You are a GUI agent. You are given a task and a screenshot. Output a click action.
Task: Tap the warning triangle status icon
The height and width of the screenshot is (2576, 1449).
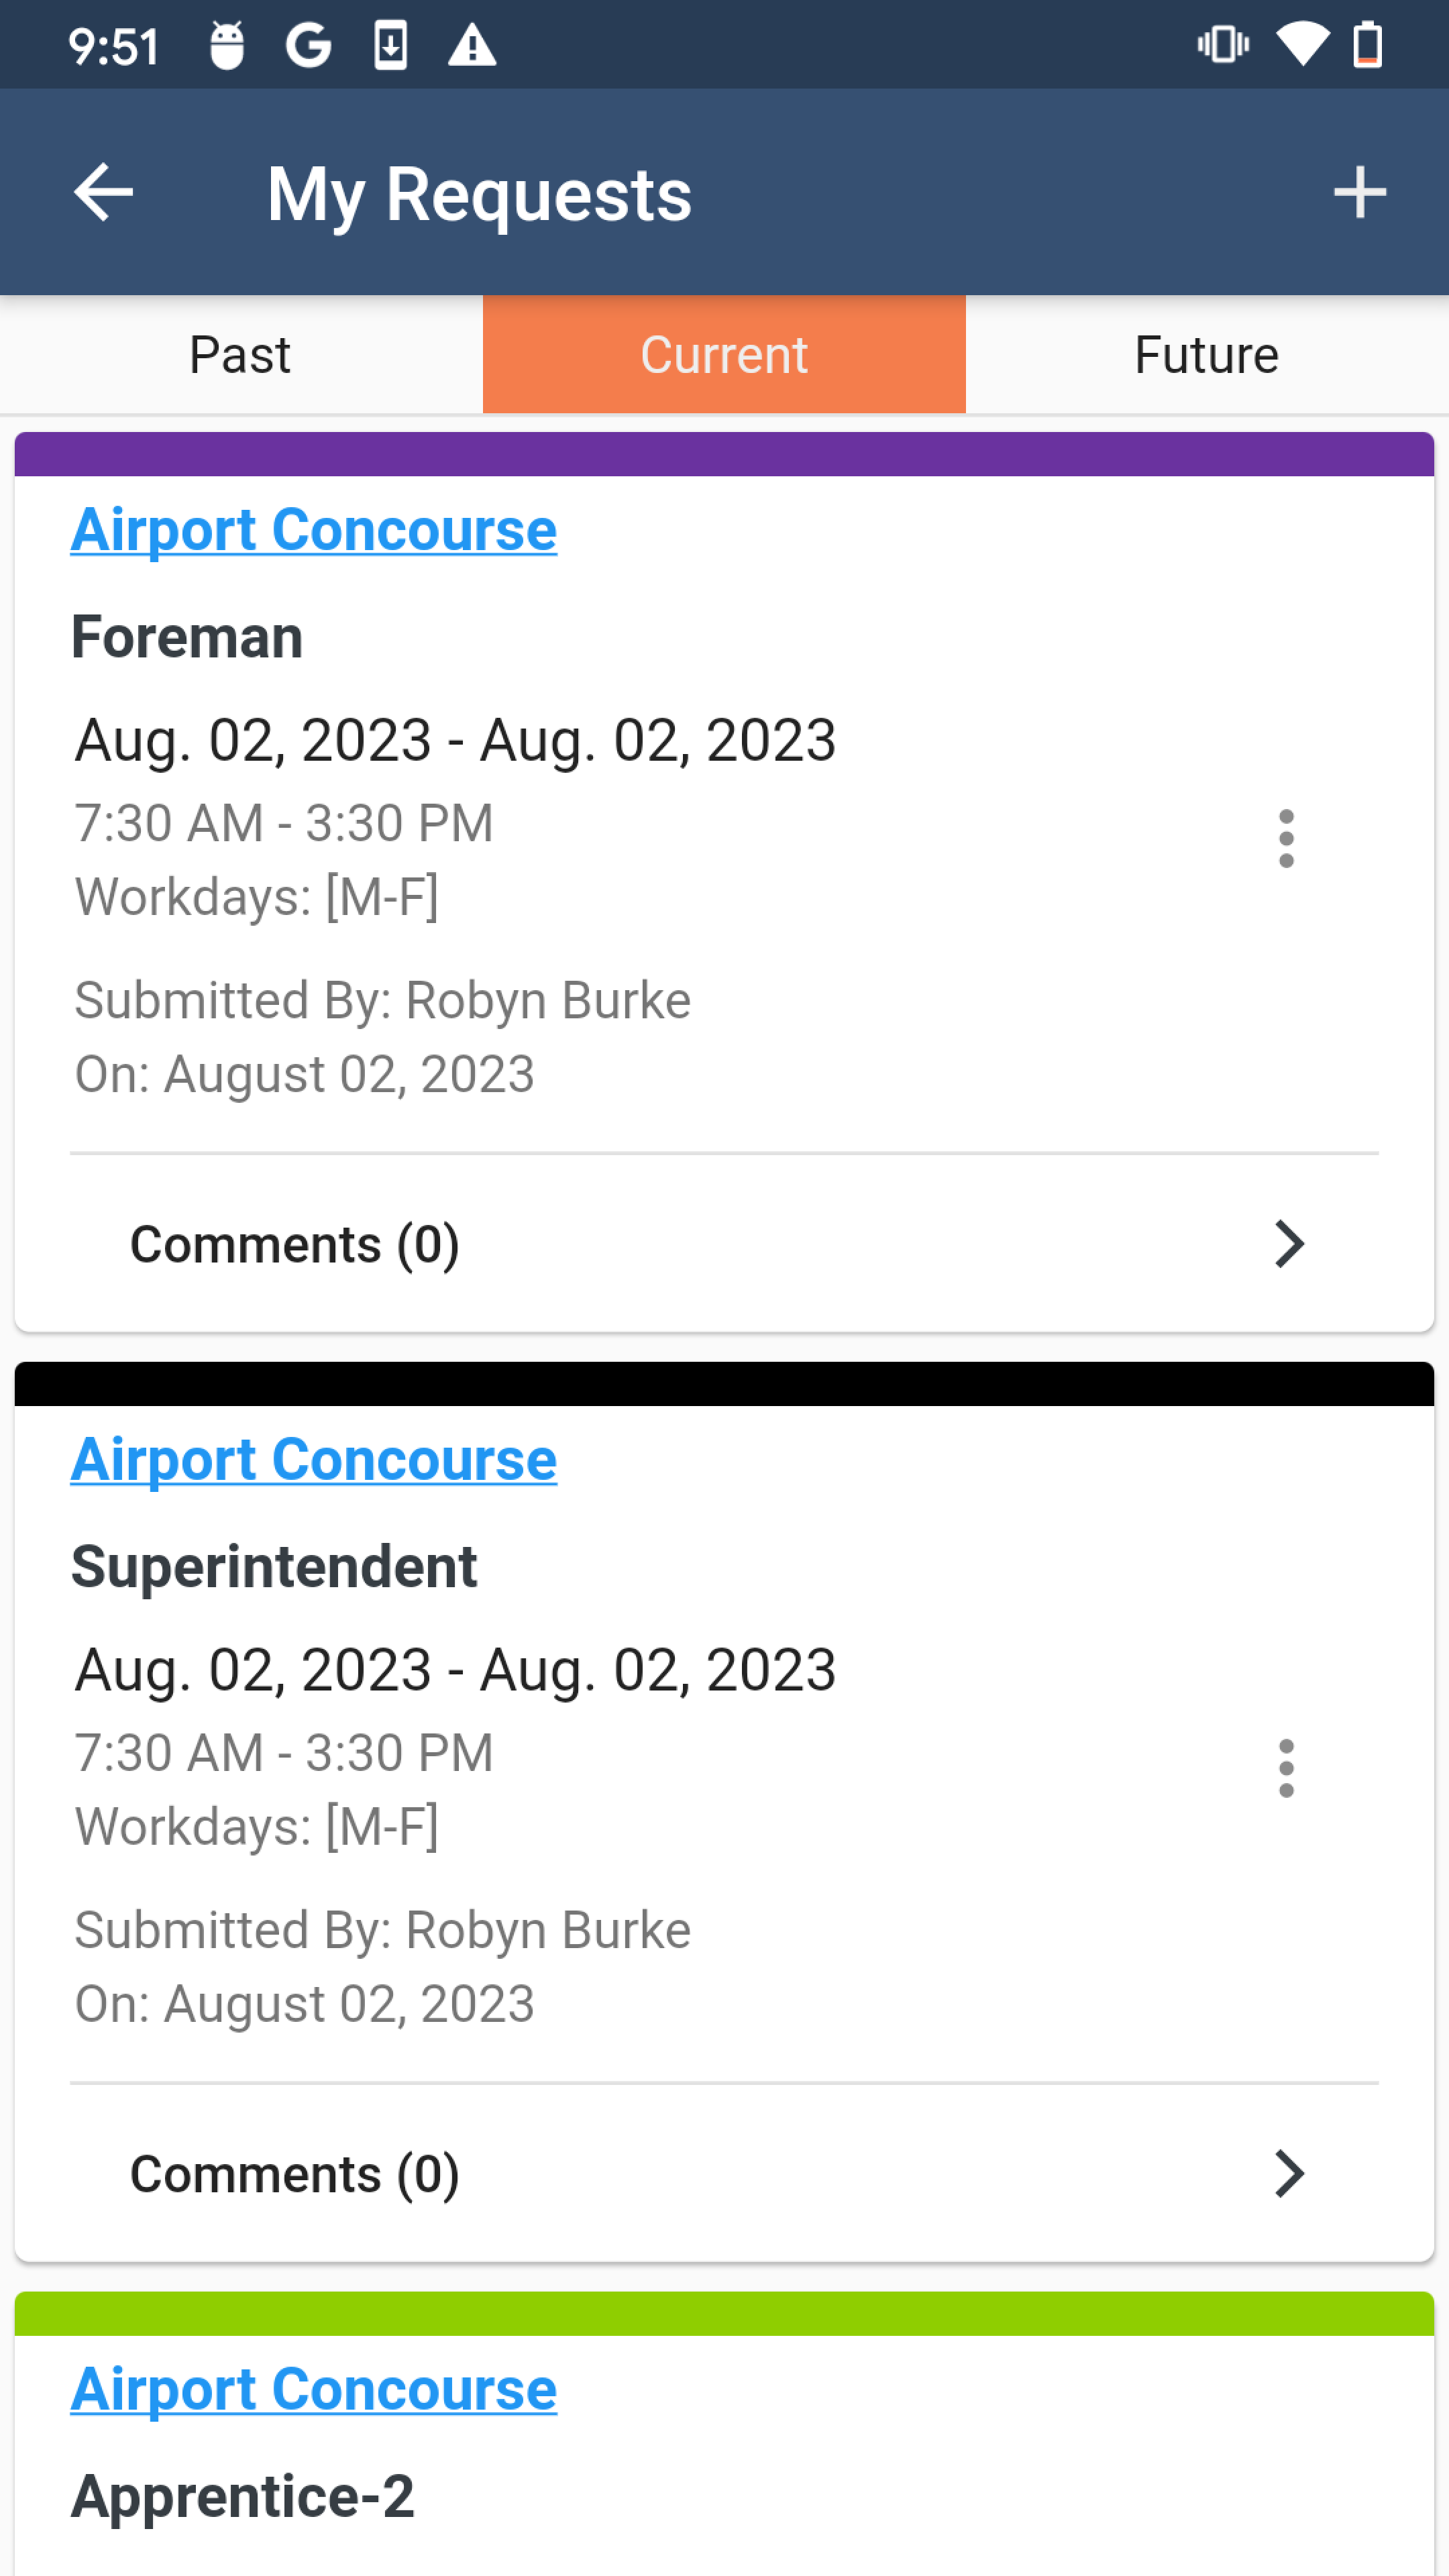coord(472,46)
